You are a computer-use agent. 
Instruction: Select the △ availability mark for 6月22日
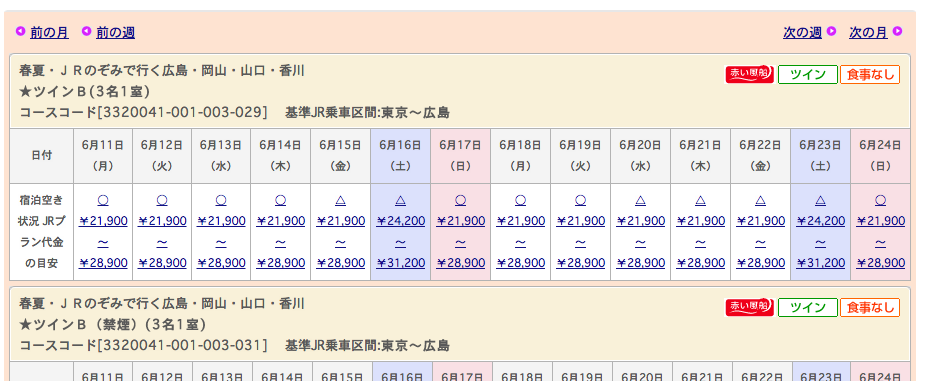(x=761, y=201)
